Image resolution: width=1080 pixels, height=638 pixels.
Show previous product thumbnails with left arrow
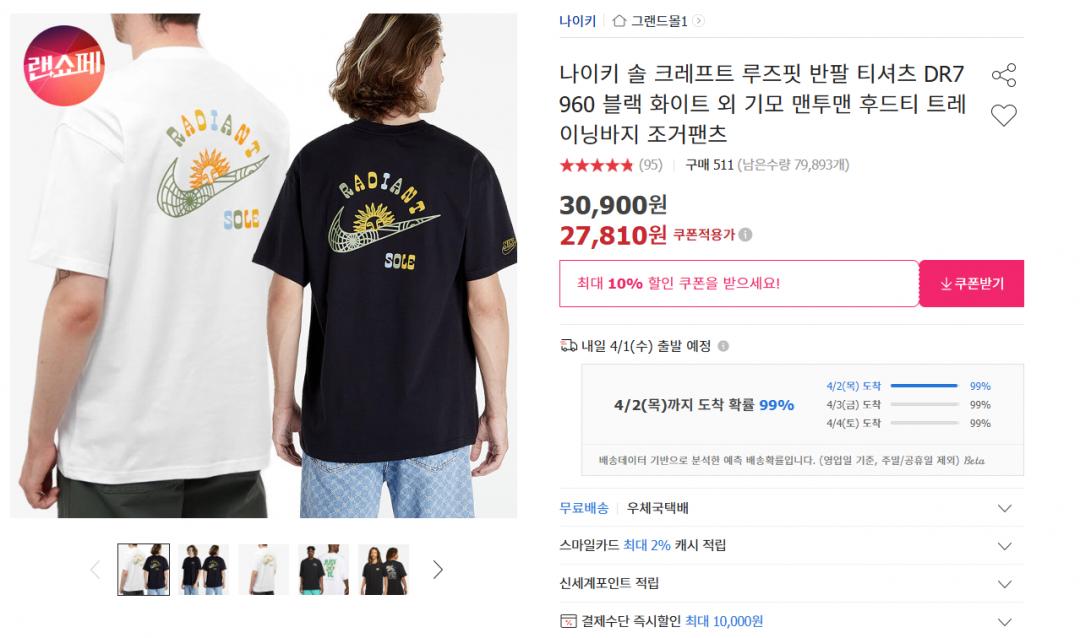[x=96, y=570]
